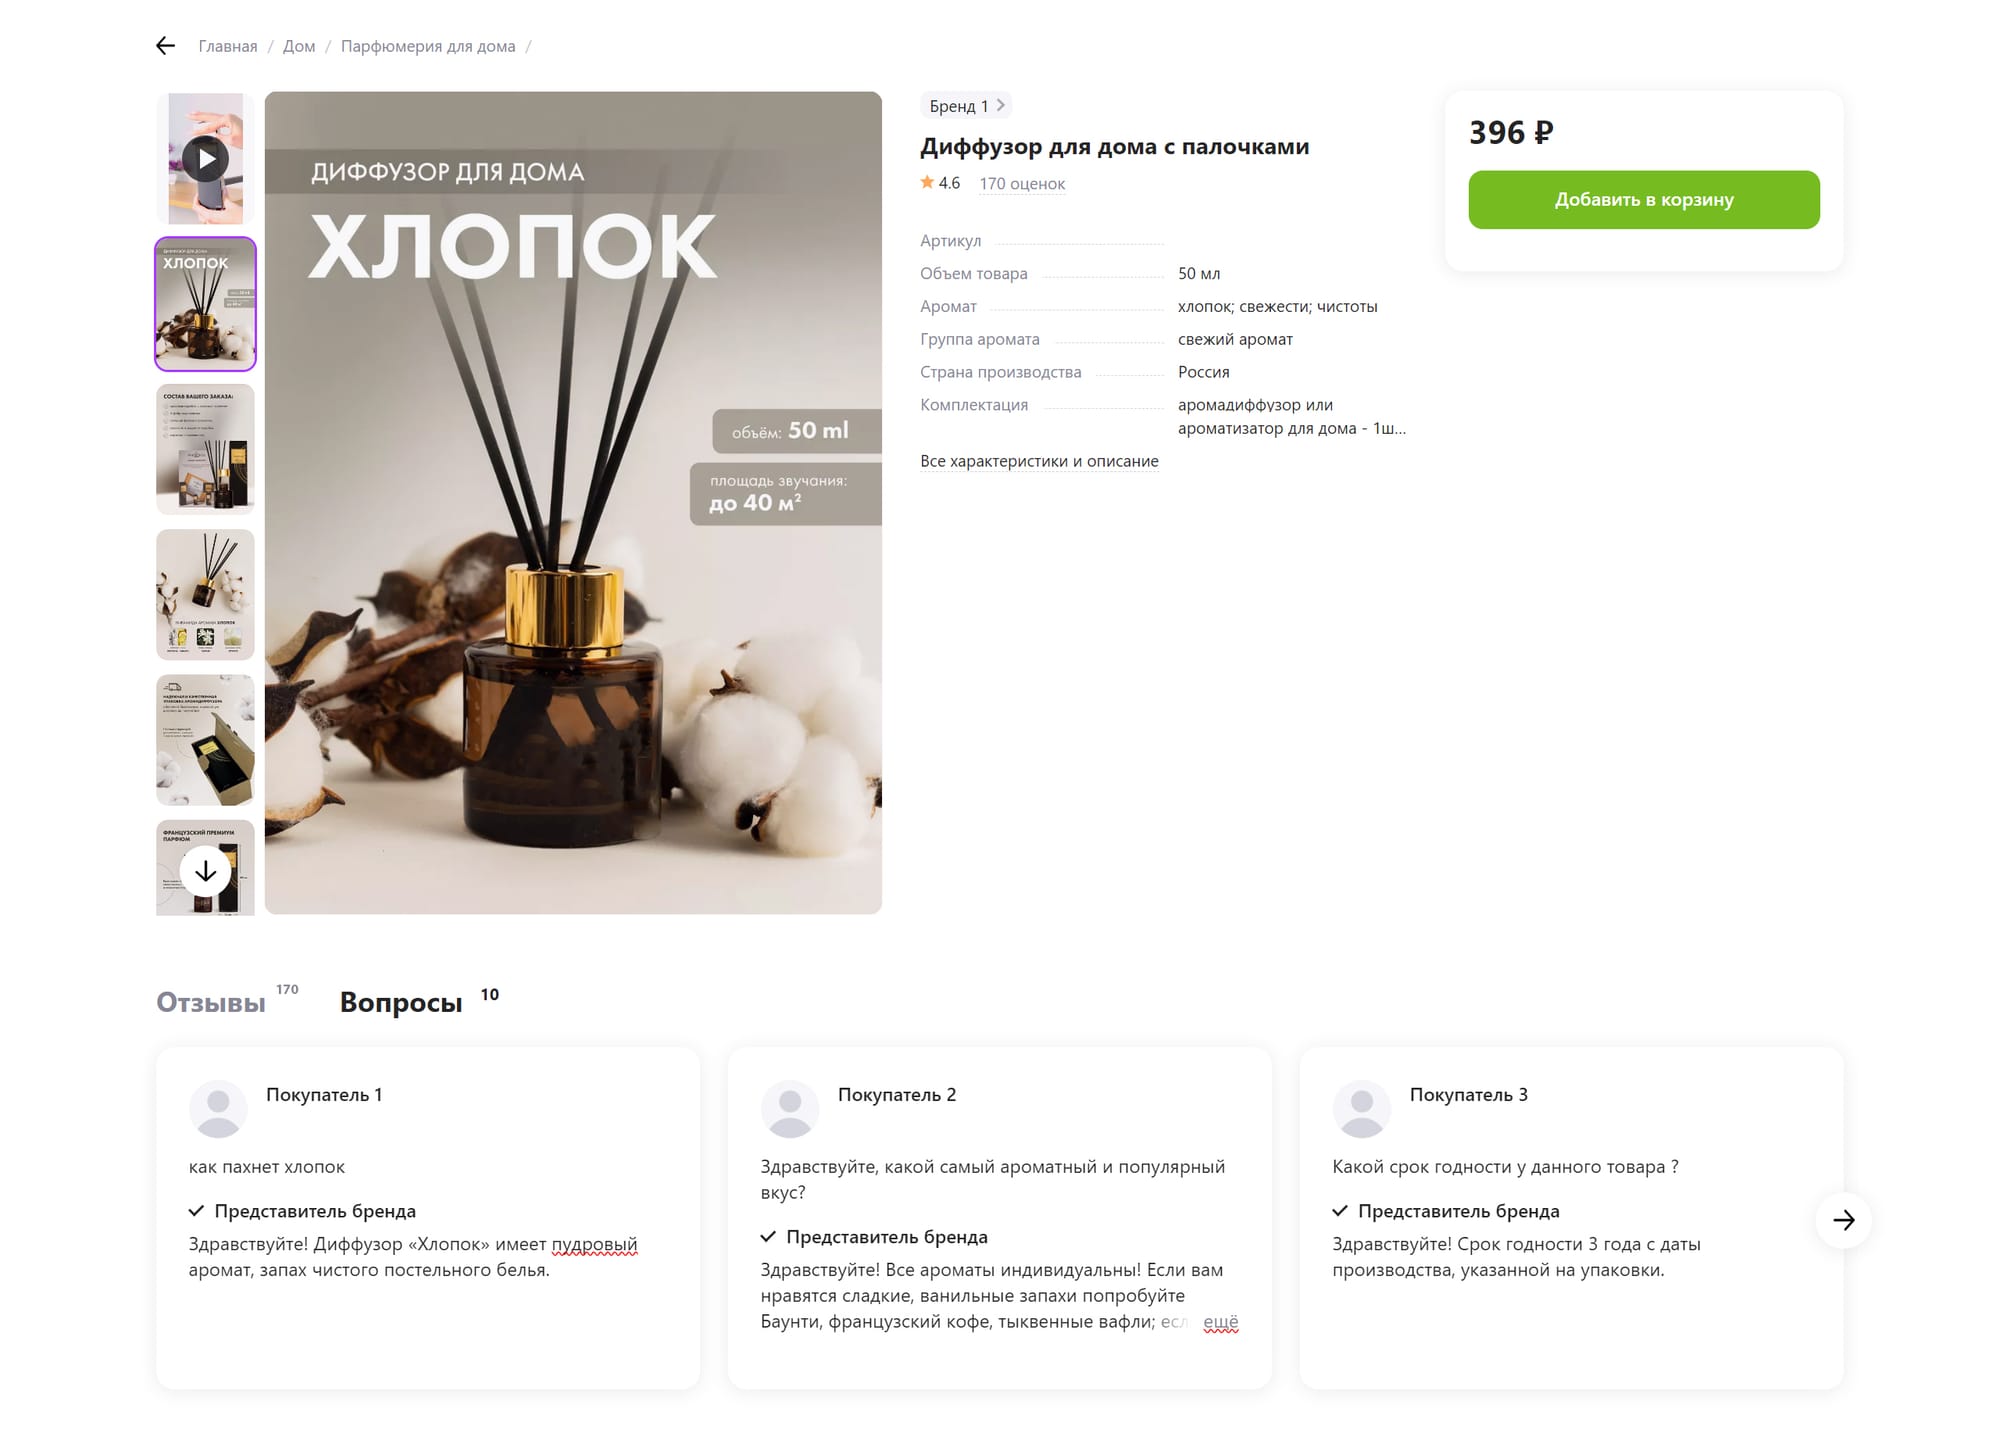Add product with Добавить в корзину
Screen dimensions: 2000x1445
click(1643, 200)
